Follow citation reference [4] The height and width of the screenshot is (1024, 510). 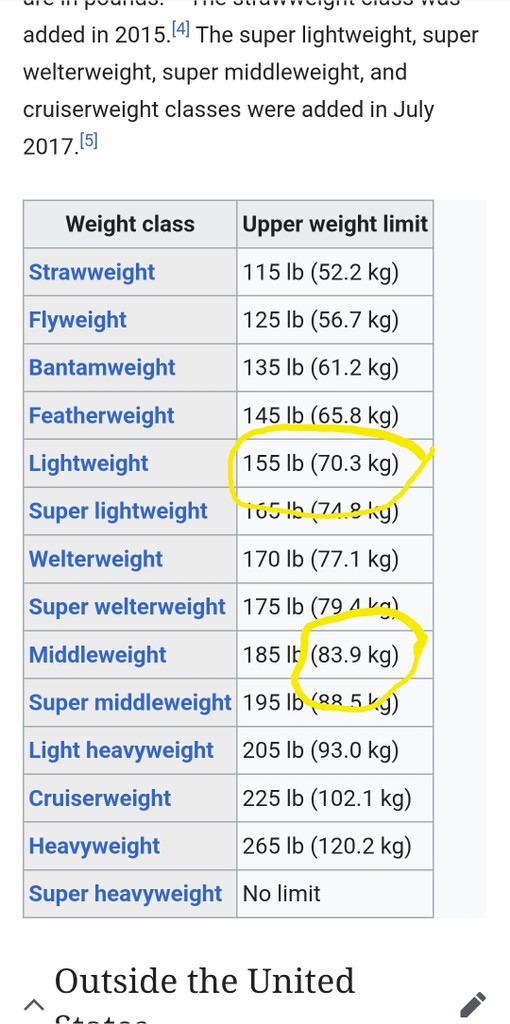[181, 29]
